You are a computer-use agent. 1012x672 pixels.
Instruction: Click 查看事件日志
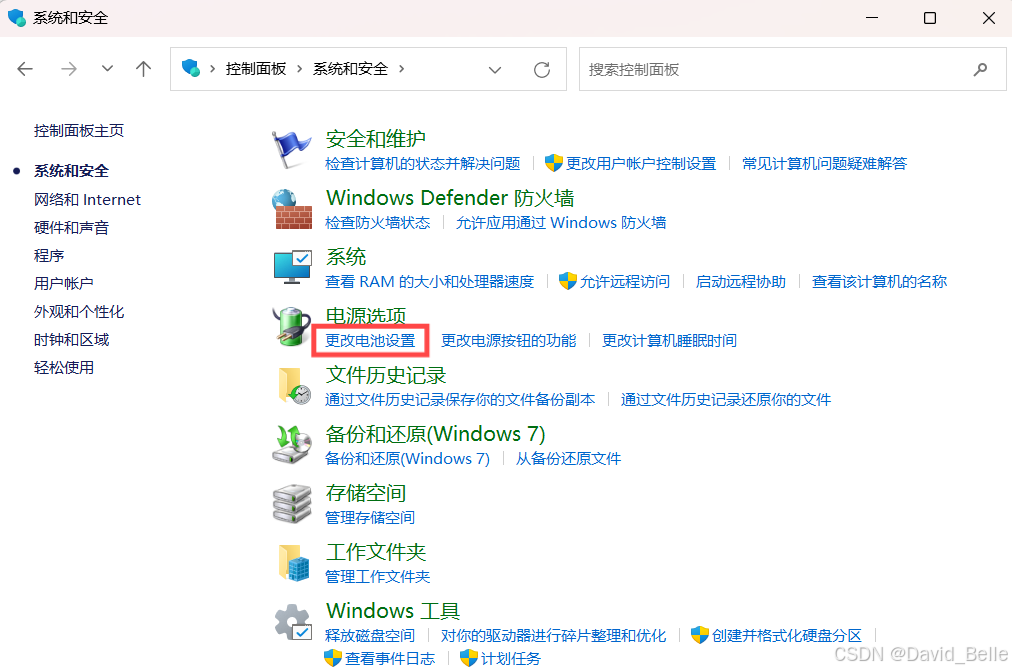click(390, 658)
